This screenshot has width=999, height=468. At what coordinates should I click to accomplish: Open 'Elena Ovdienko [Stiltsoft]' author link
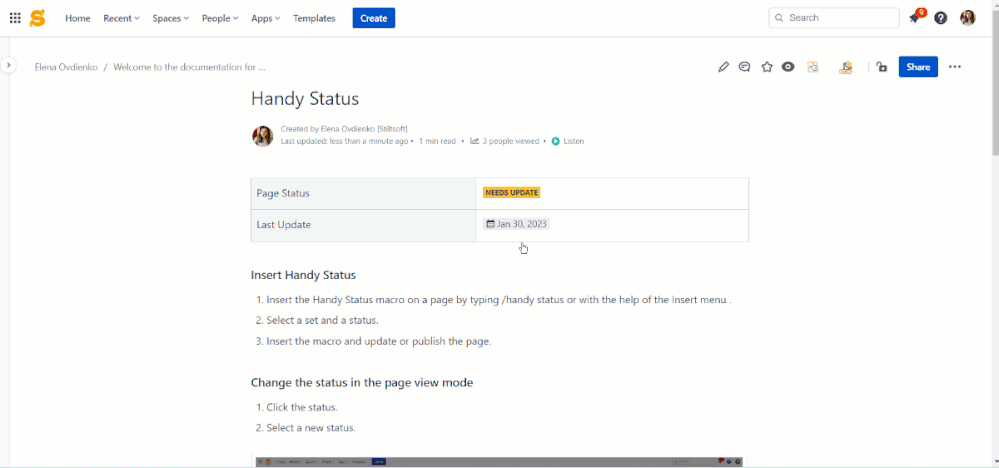[363, 129]
